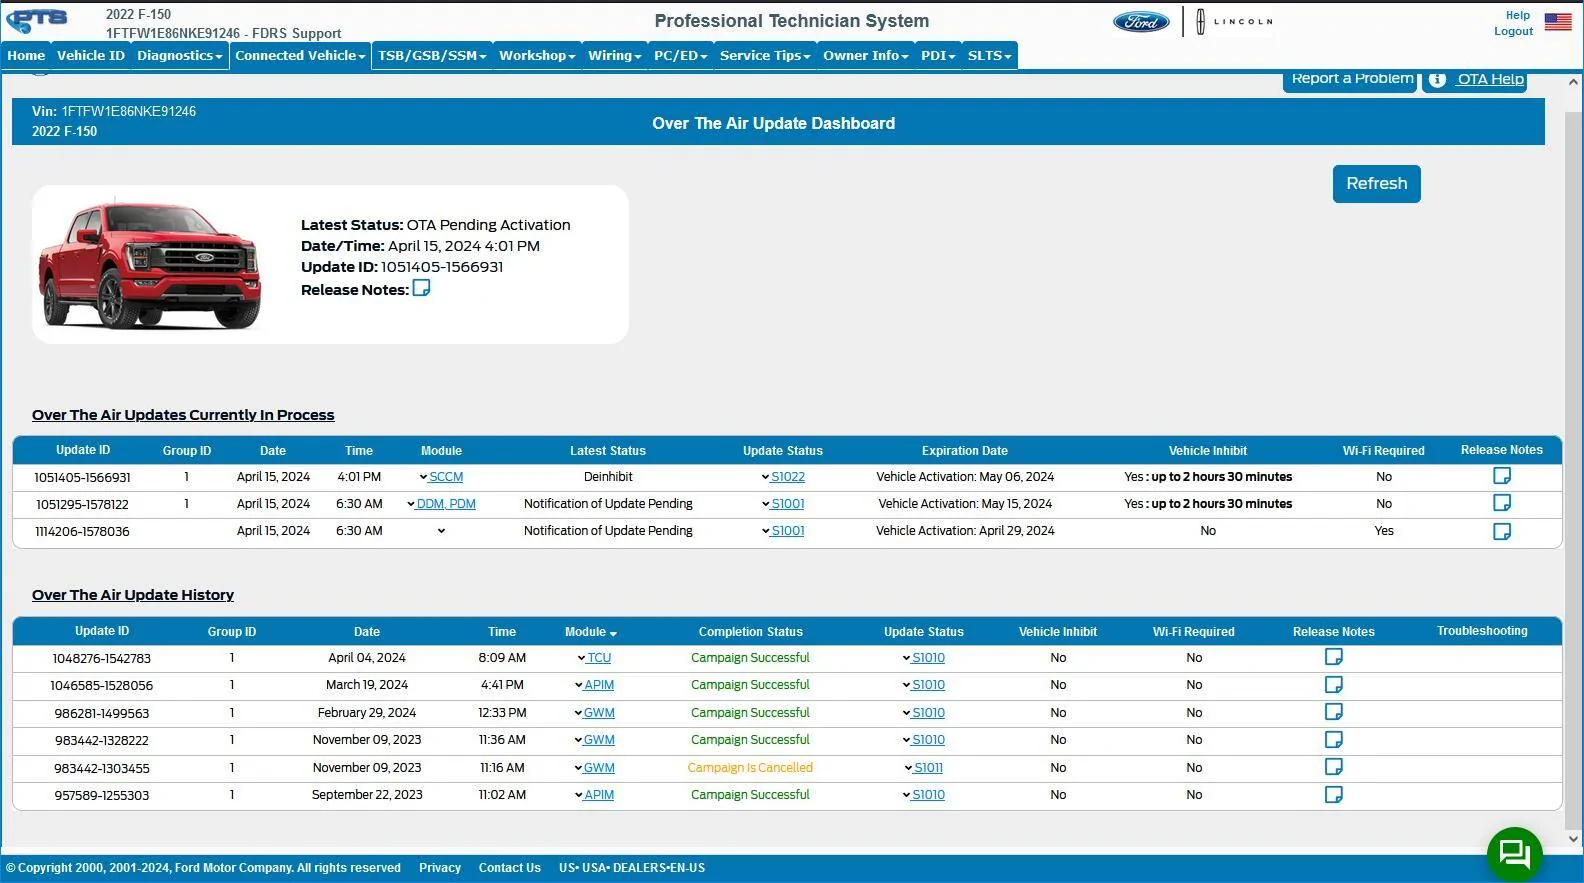This screenshot has height=883, width=1584.
Task: Open the S1011 update status link
Action: click(929, 768)
